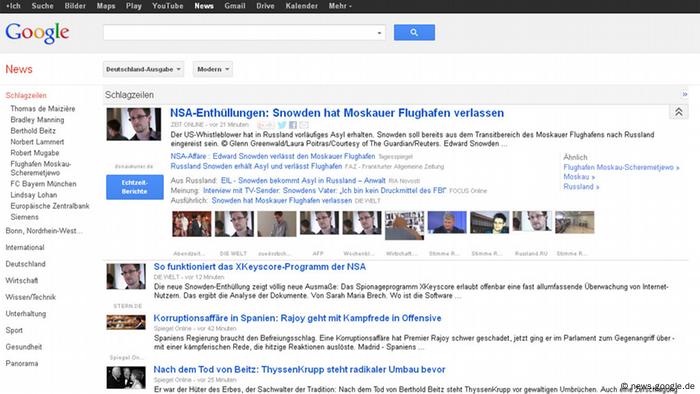The height and width of the screenshot is (394, 700).
Task: Open the XKeyscore article Snowden thumbnail
Action: tap(126, 276)
